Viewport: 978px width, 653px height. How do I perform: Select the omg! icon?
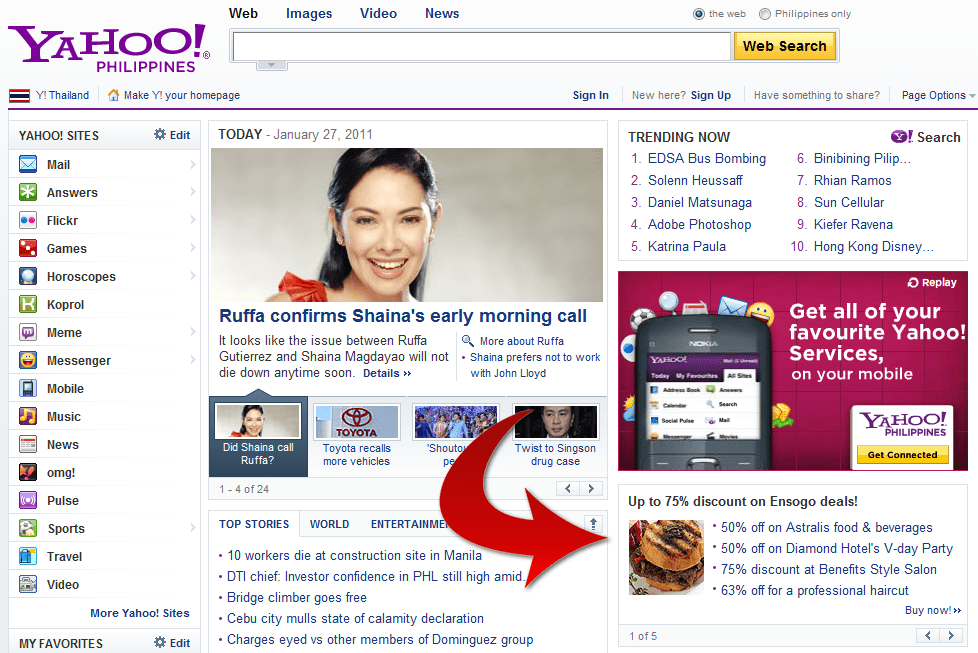(x=28, y=472)
